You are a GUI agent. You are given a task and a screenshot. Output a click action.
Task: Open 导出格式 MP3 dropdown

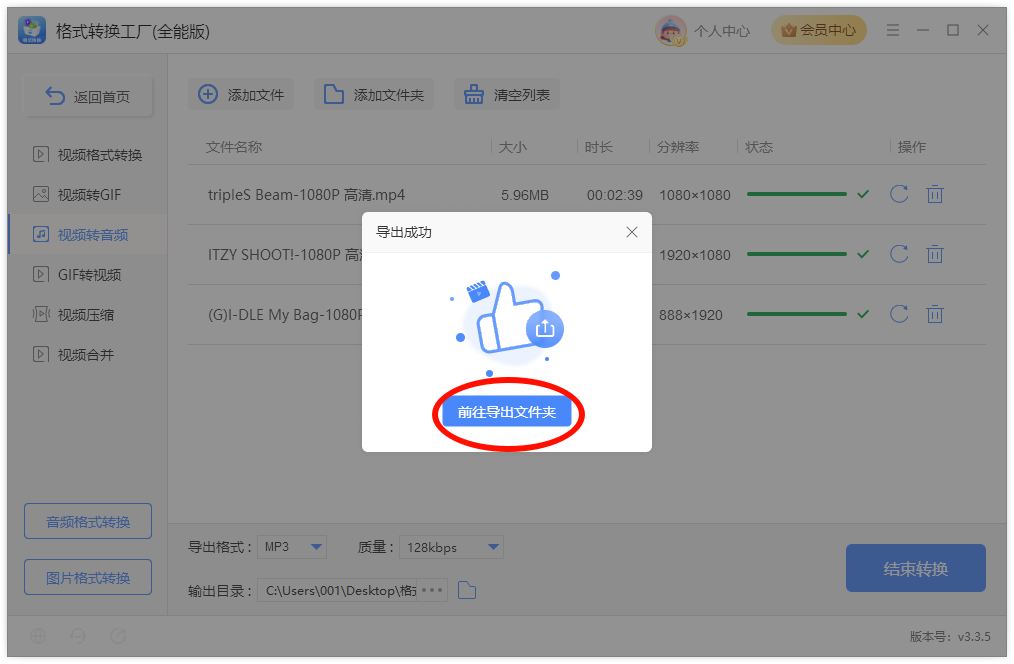pyautogui.click(x=292, y=547)
